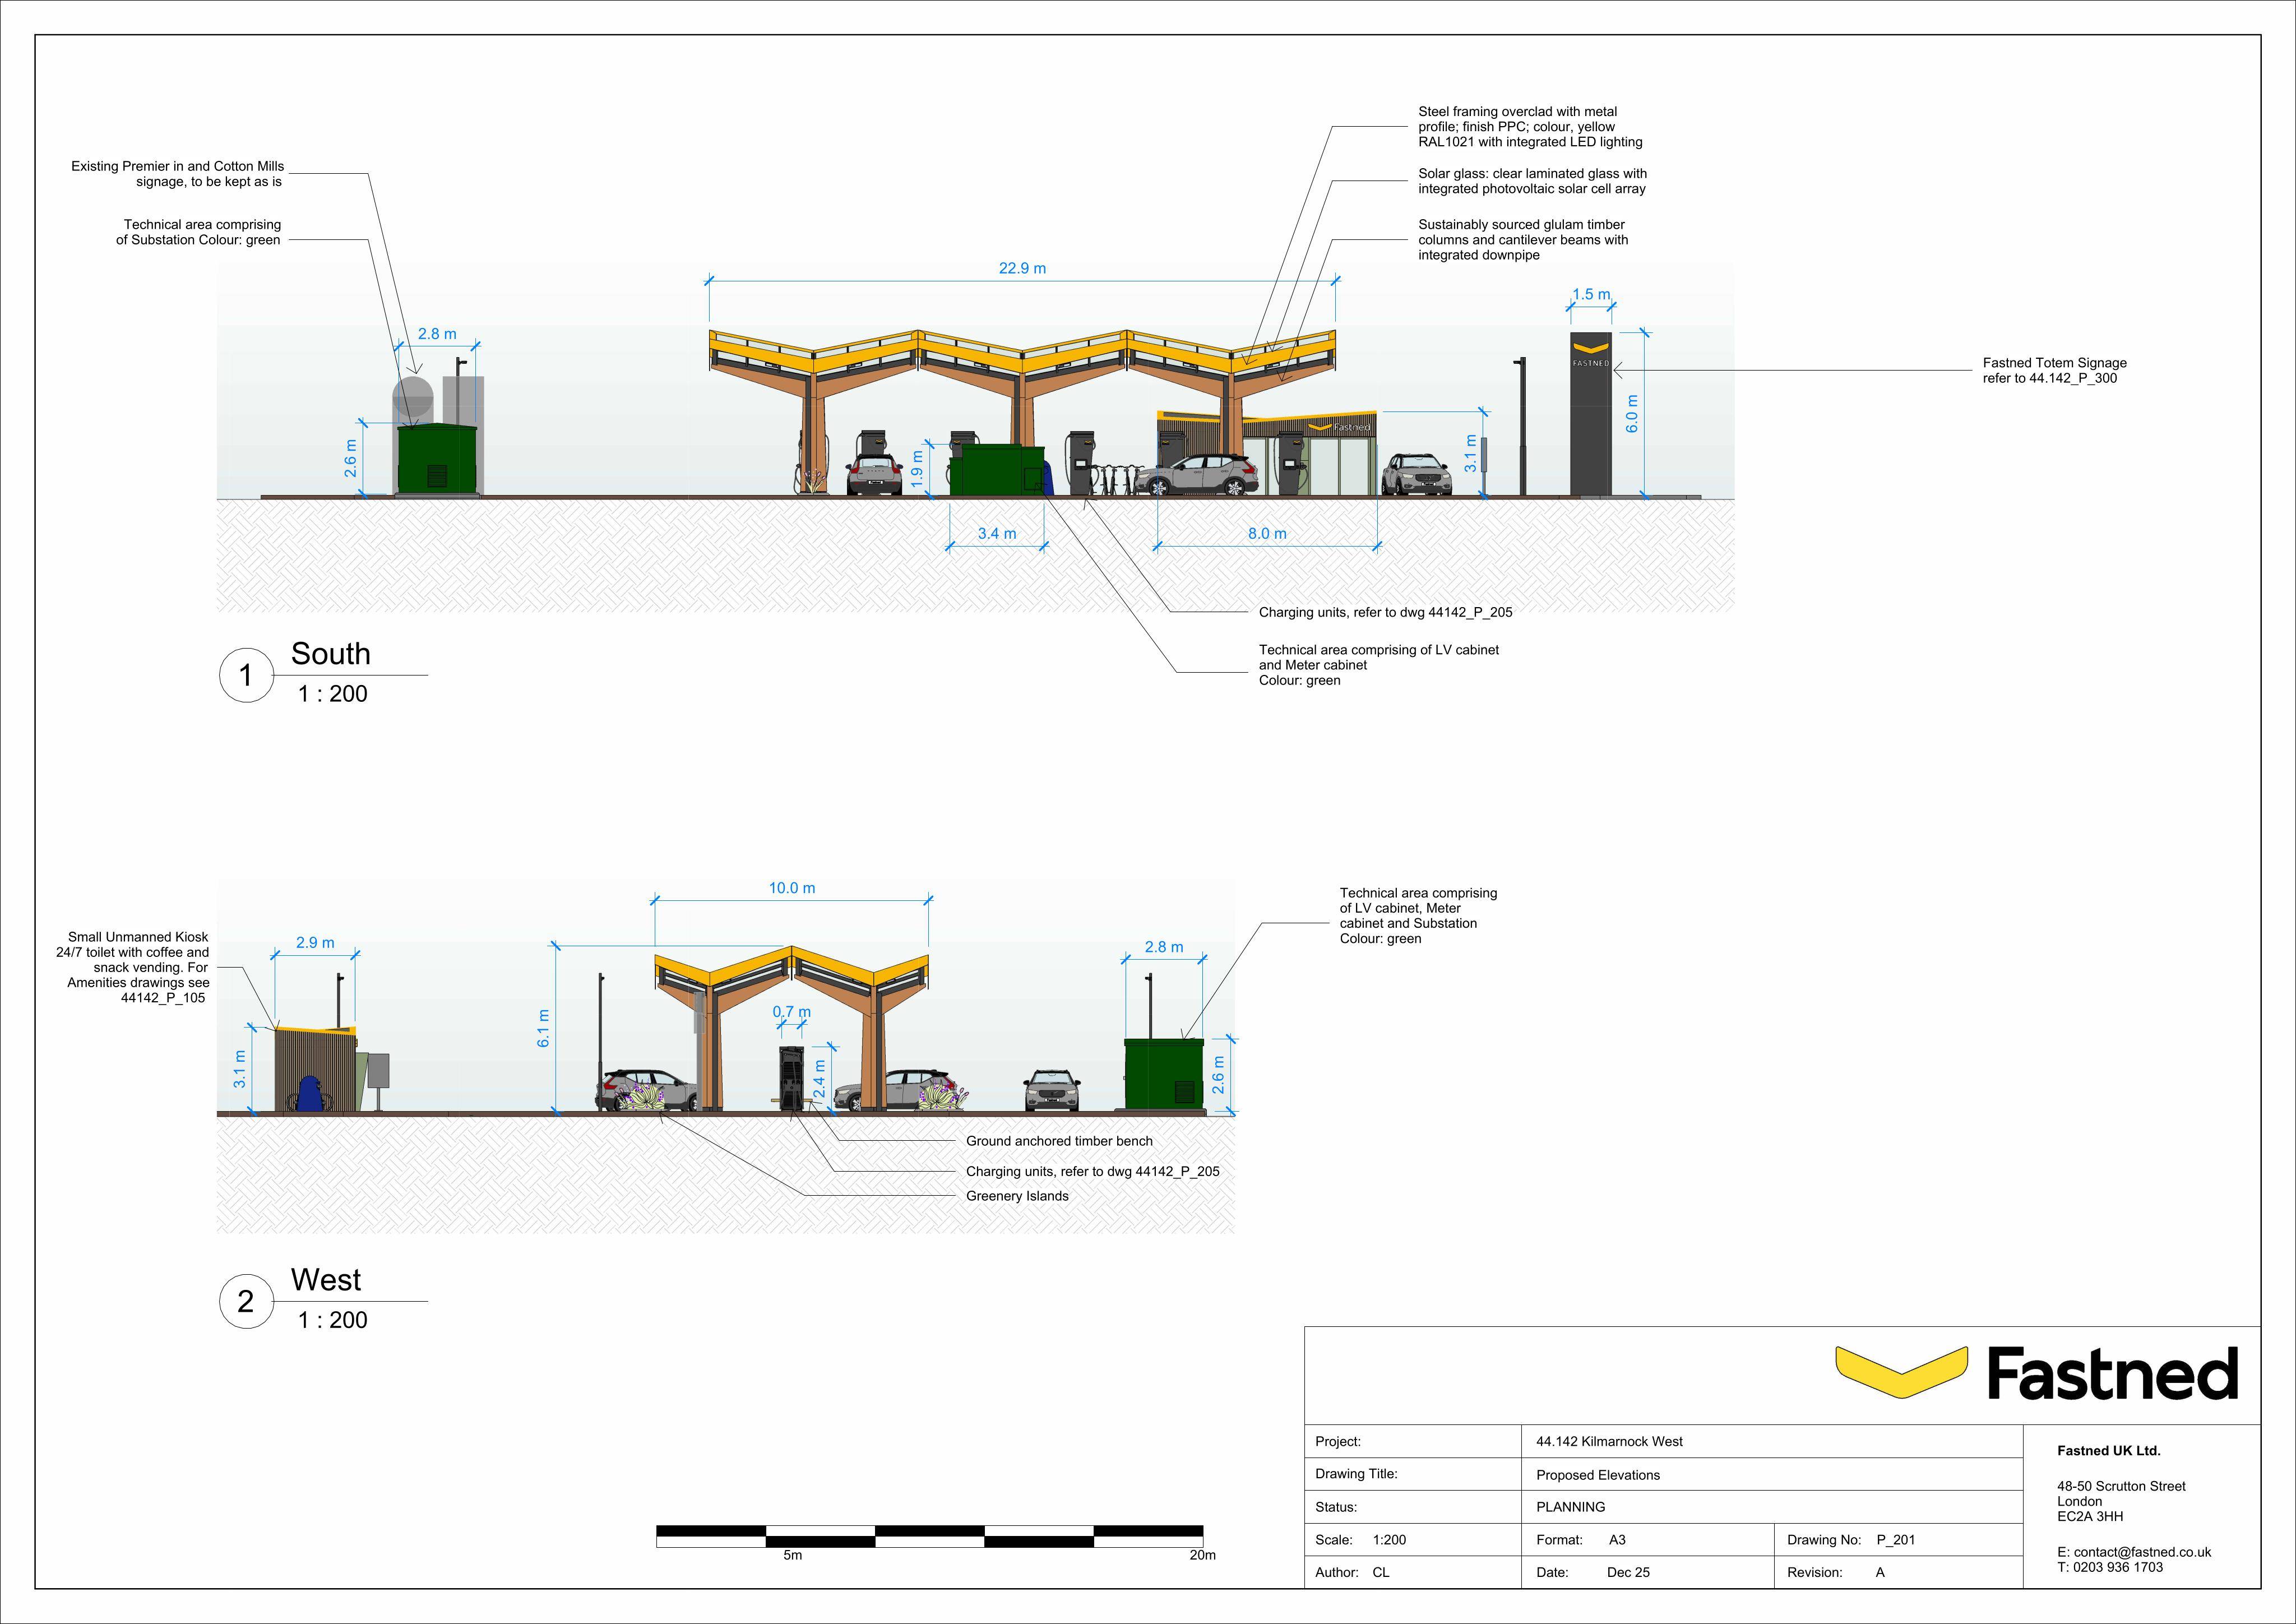Click the Greenery Islands label

[x=1017, y=1196]
